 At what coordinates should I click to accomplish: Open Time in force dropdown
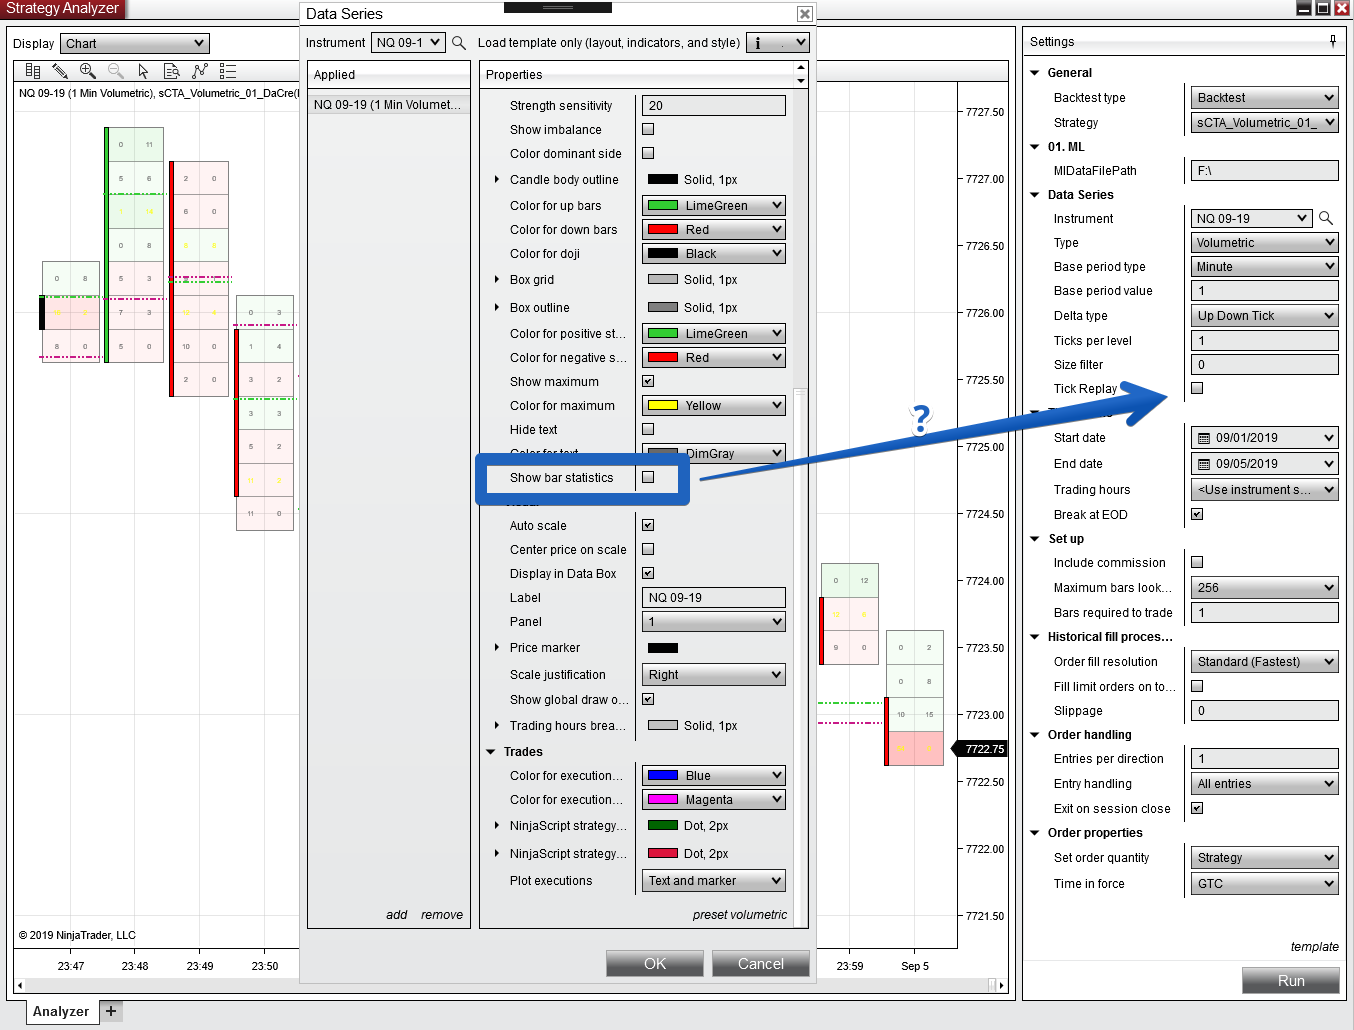1265,883
